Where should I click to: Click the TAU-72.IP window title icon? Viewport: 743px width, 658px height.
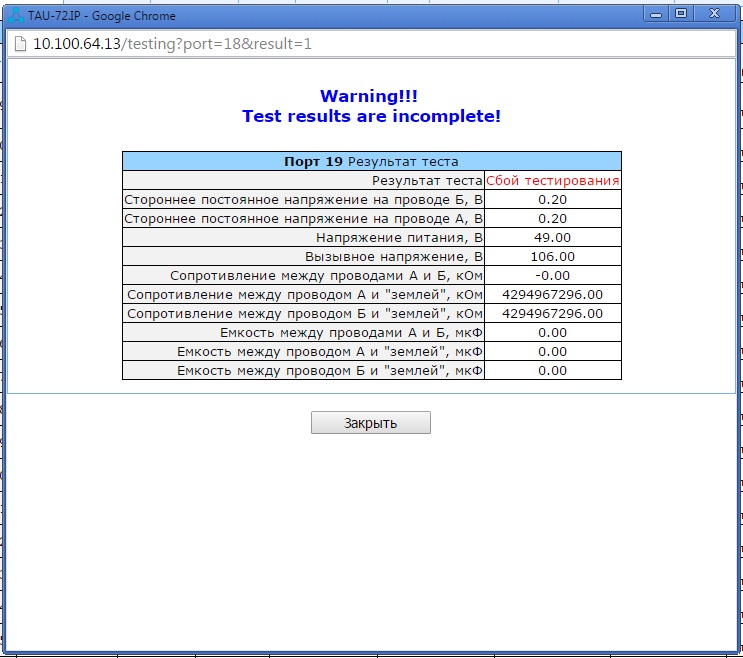(x=16, y=16)
